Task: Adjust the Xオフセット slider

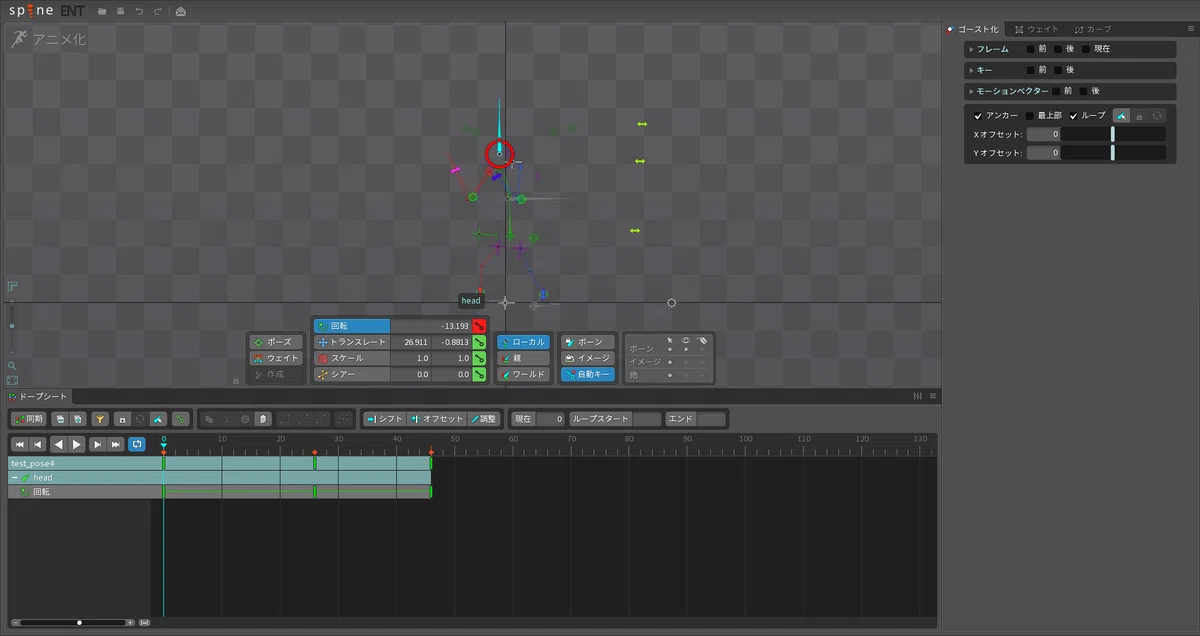Action: coord(1113,134)
